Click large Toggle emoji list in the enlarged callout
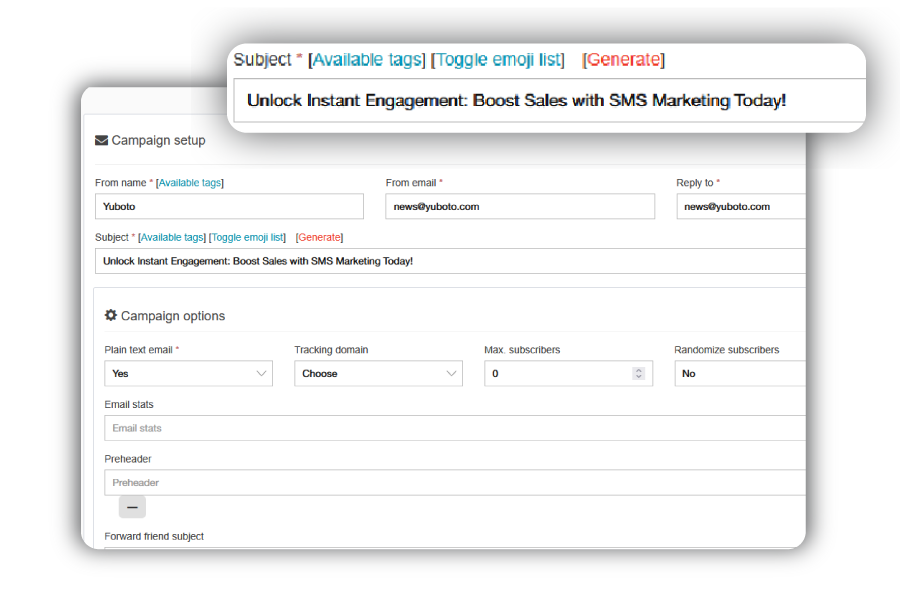This screenshot has height=601, width=900. [x=499, y=60]
